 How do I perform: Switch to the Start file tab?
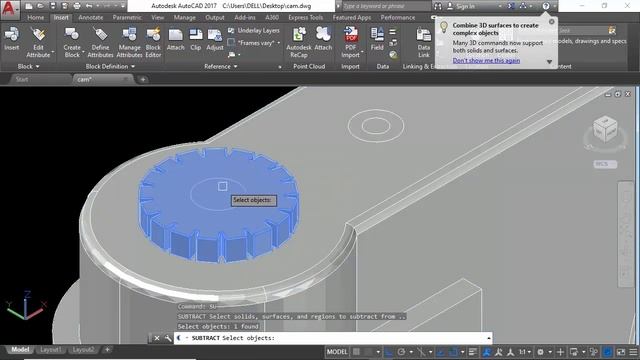click(x=22, y=79)
